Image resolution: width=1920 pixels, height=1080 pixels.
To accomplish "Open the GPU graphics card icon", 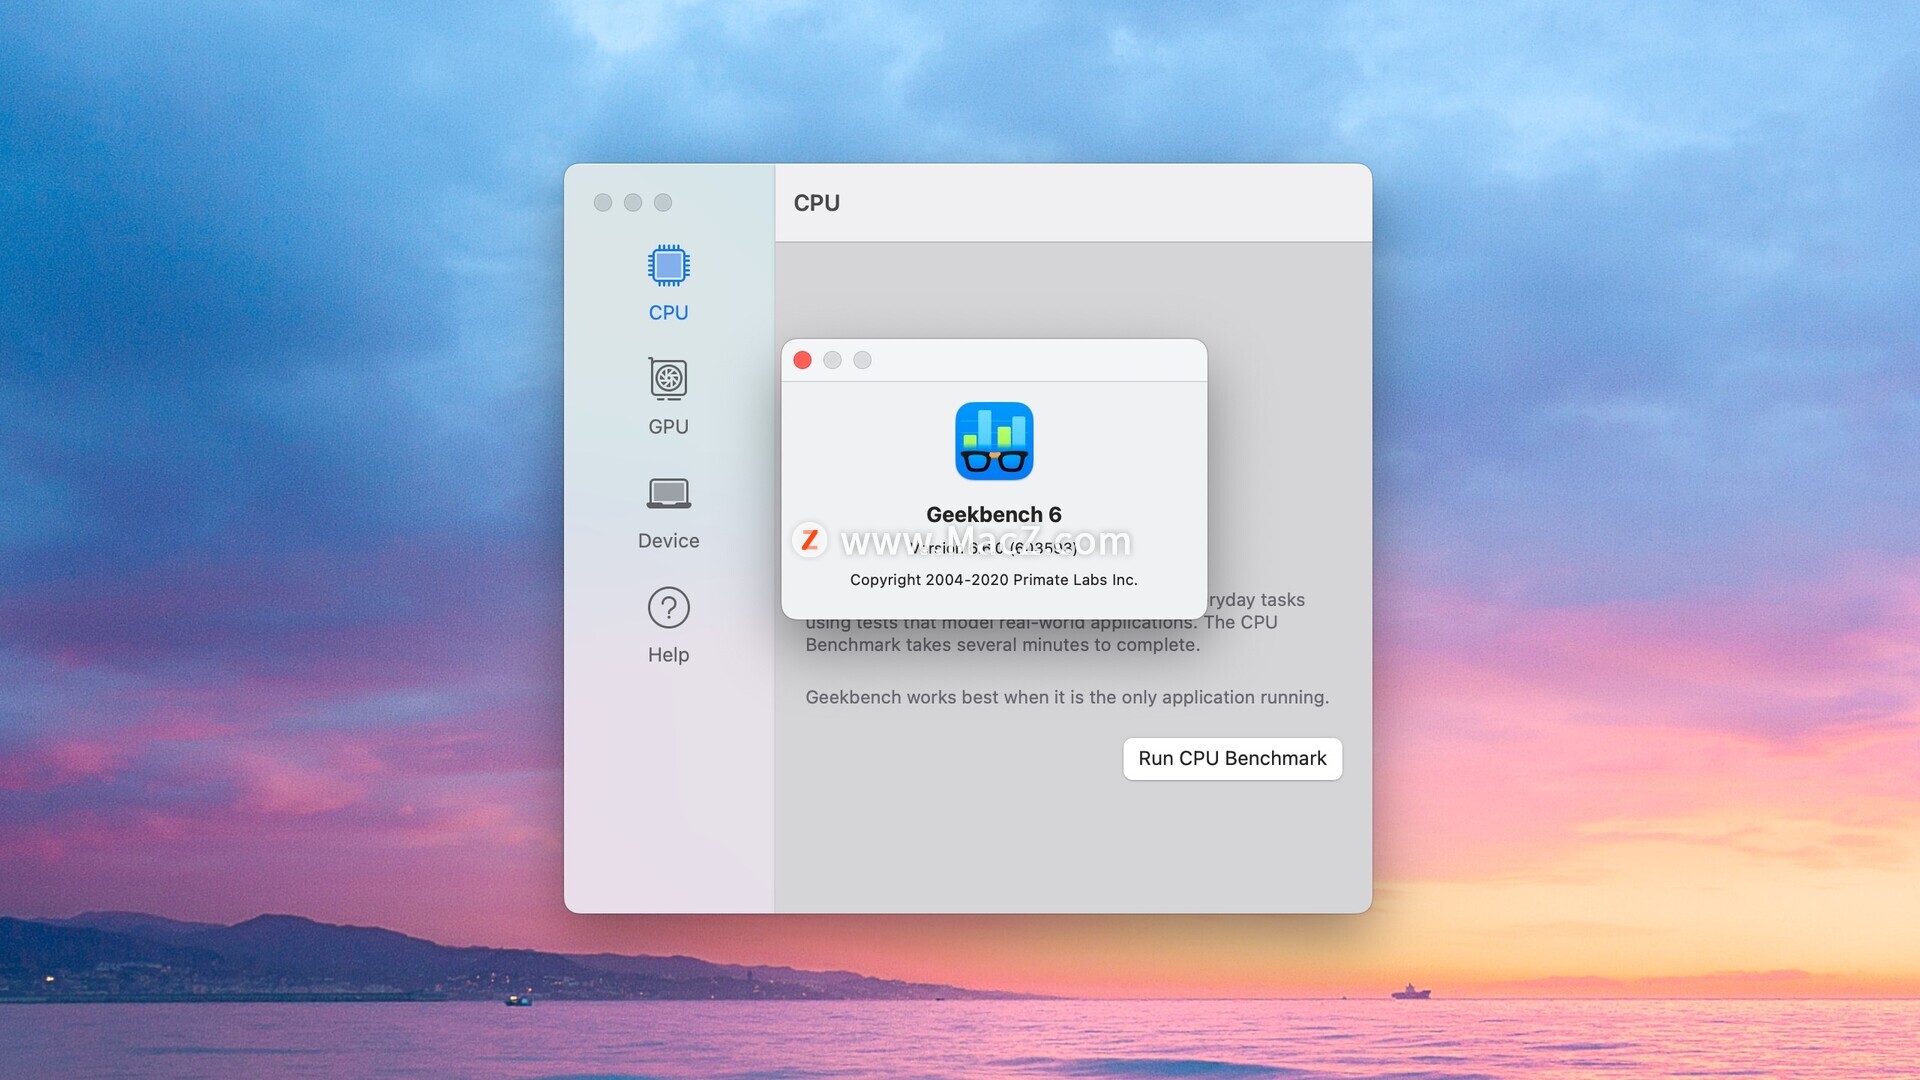I will (x=668, y=379).
